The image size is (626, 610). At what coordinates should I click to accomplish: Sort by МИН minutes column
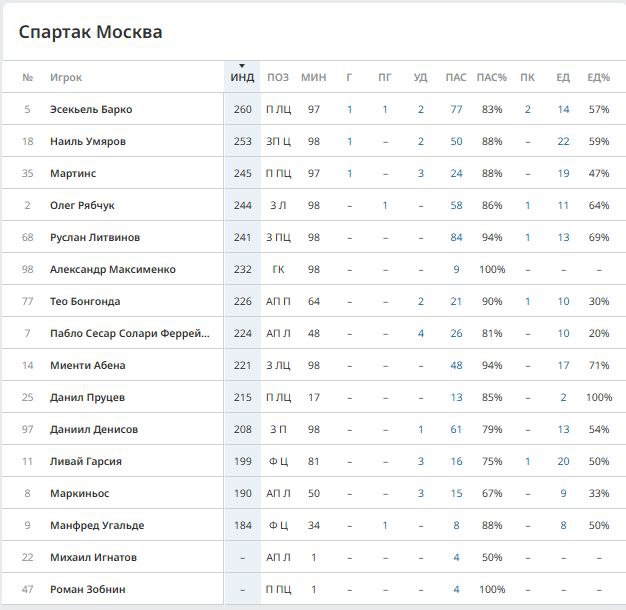point(313,77)
